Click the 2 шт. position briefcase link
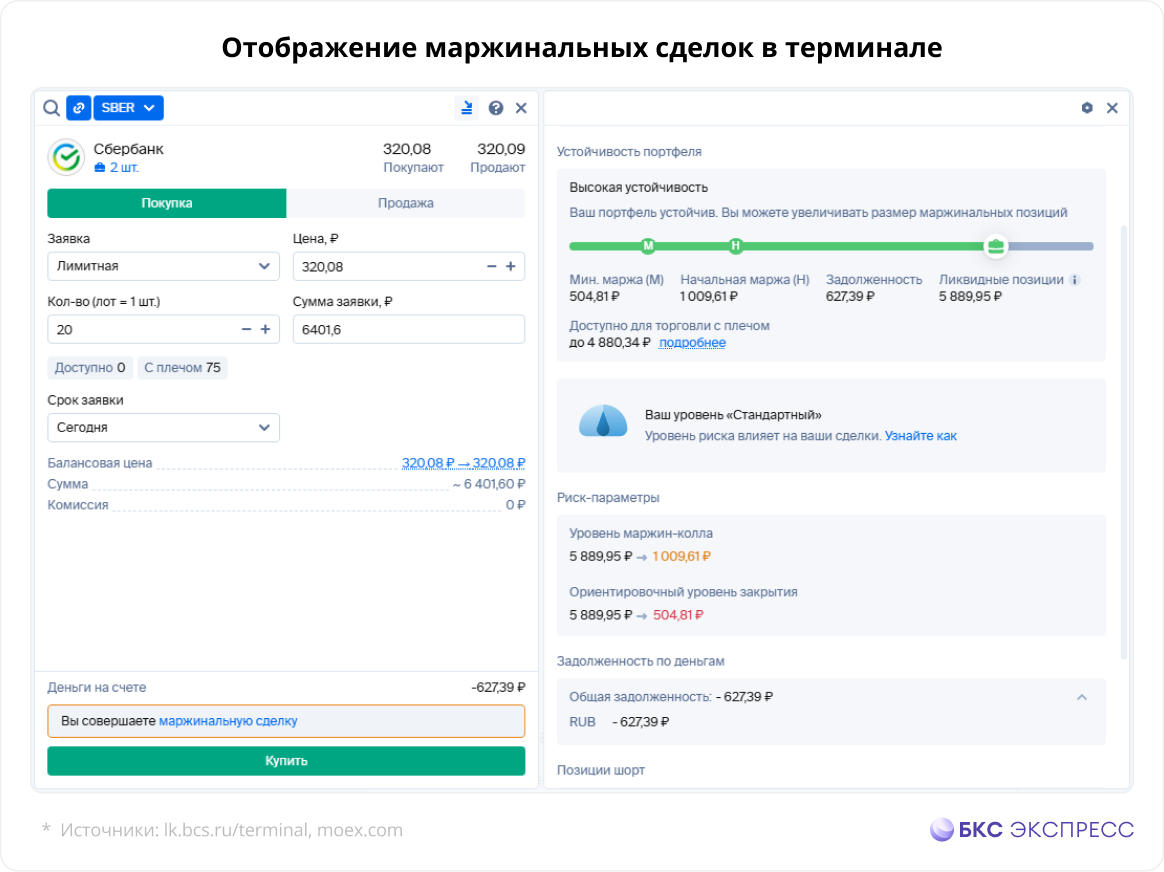The height and width of the screenshot is (872, 1164). [x=117, y=168]
